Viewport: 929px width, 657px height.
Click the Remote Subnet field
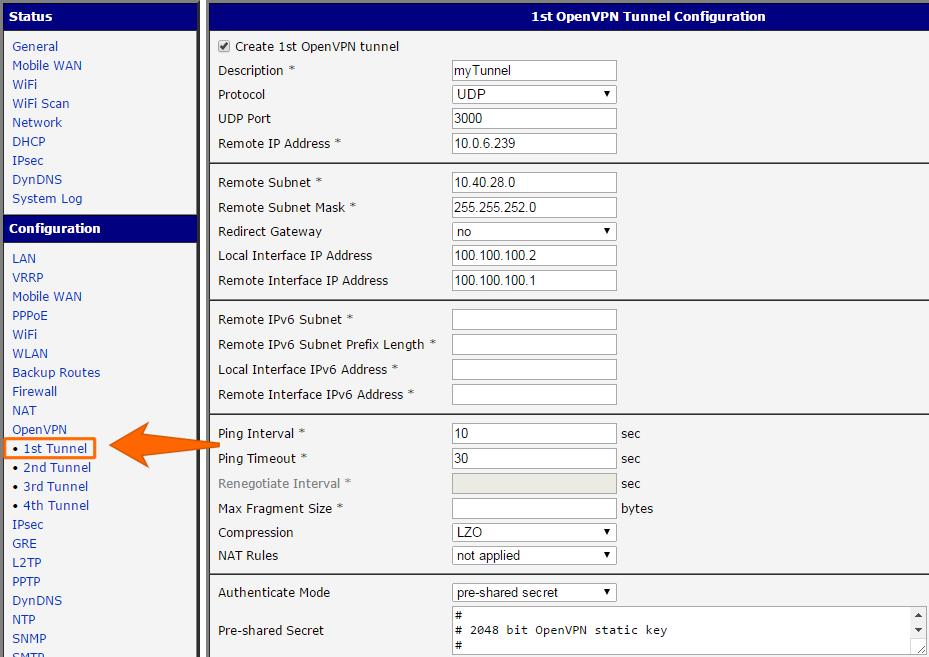[534, 182]
